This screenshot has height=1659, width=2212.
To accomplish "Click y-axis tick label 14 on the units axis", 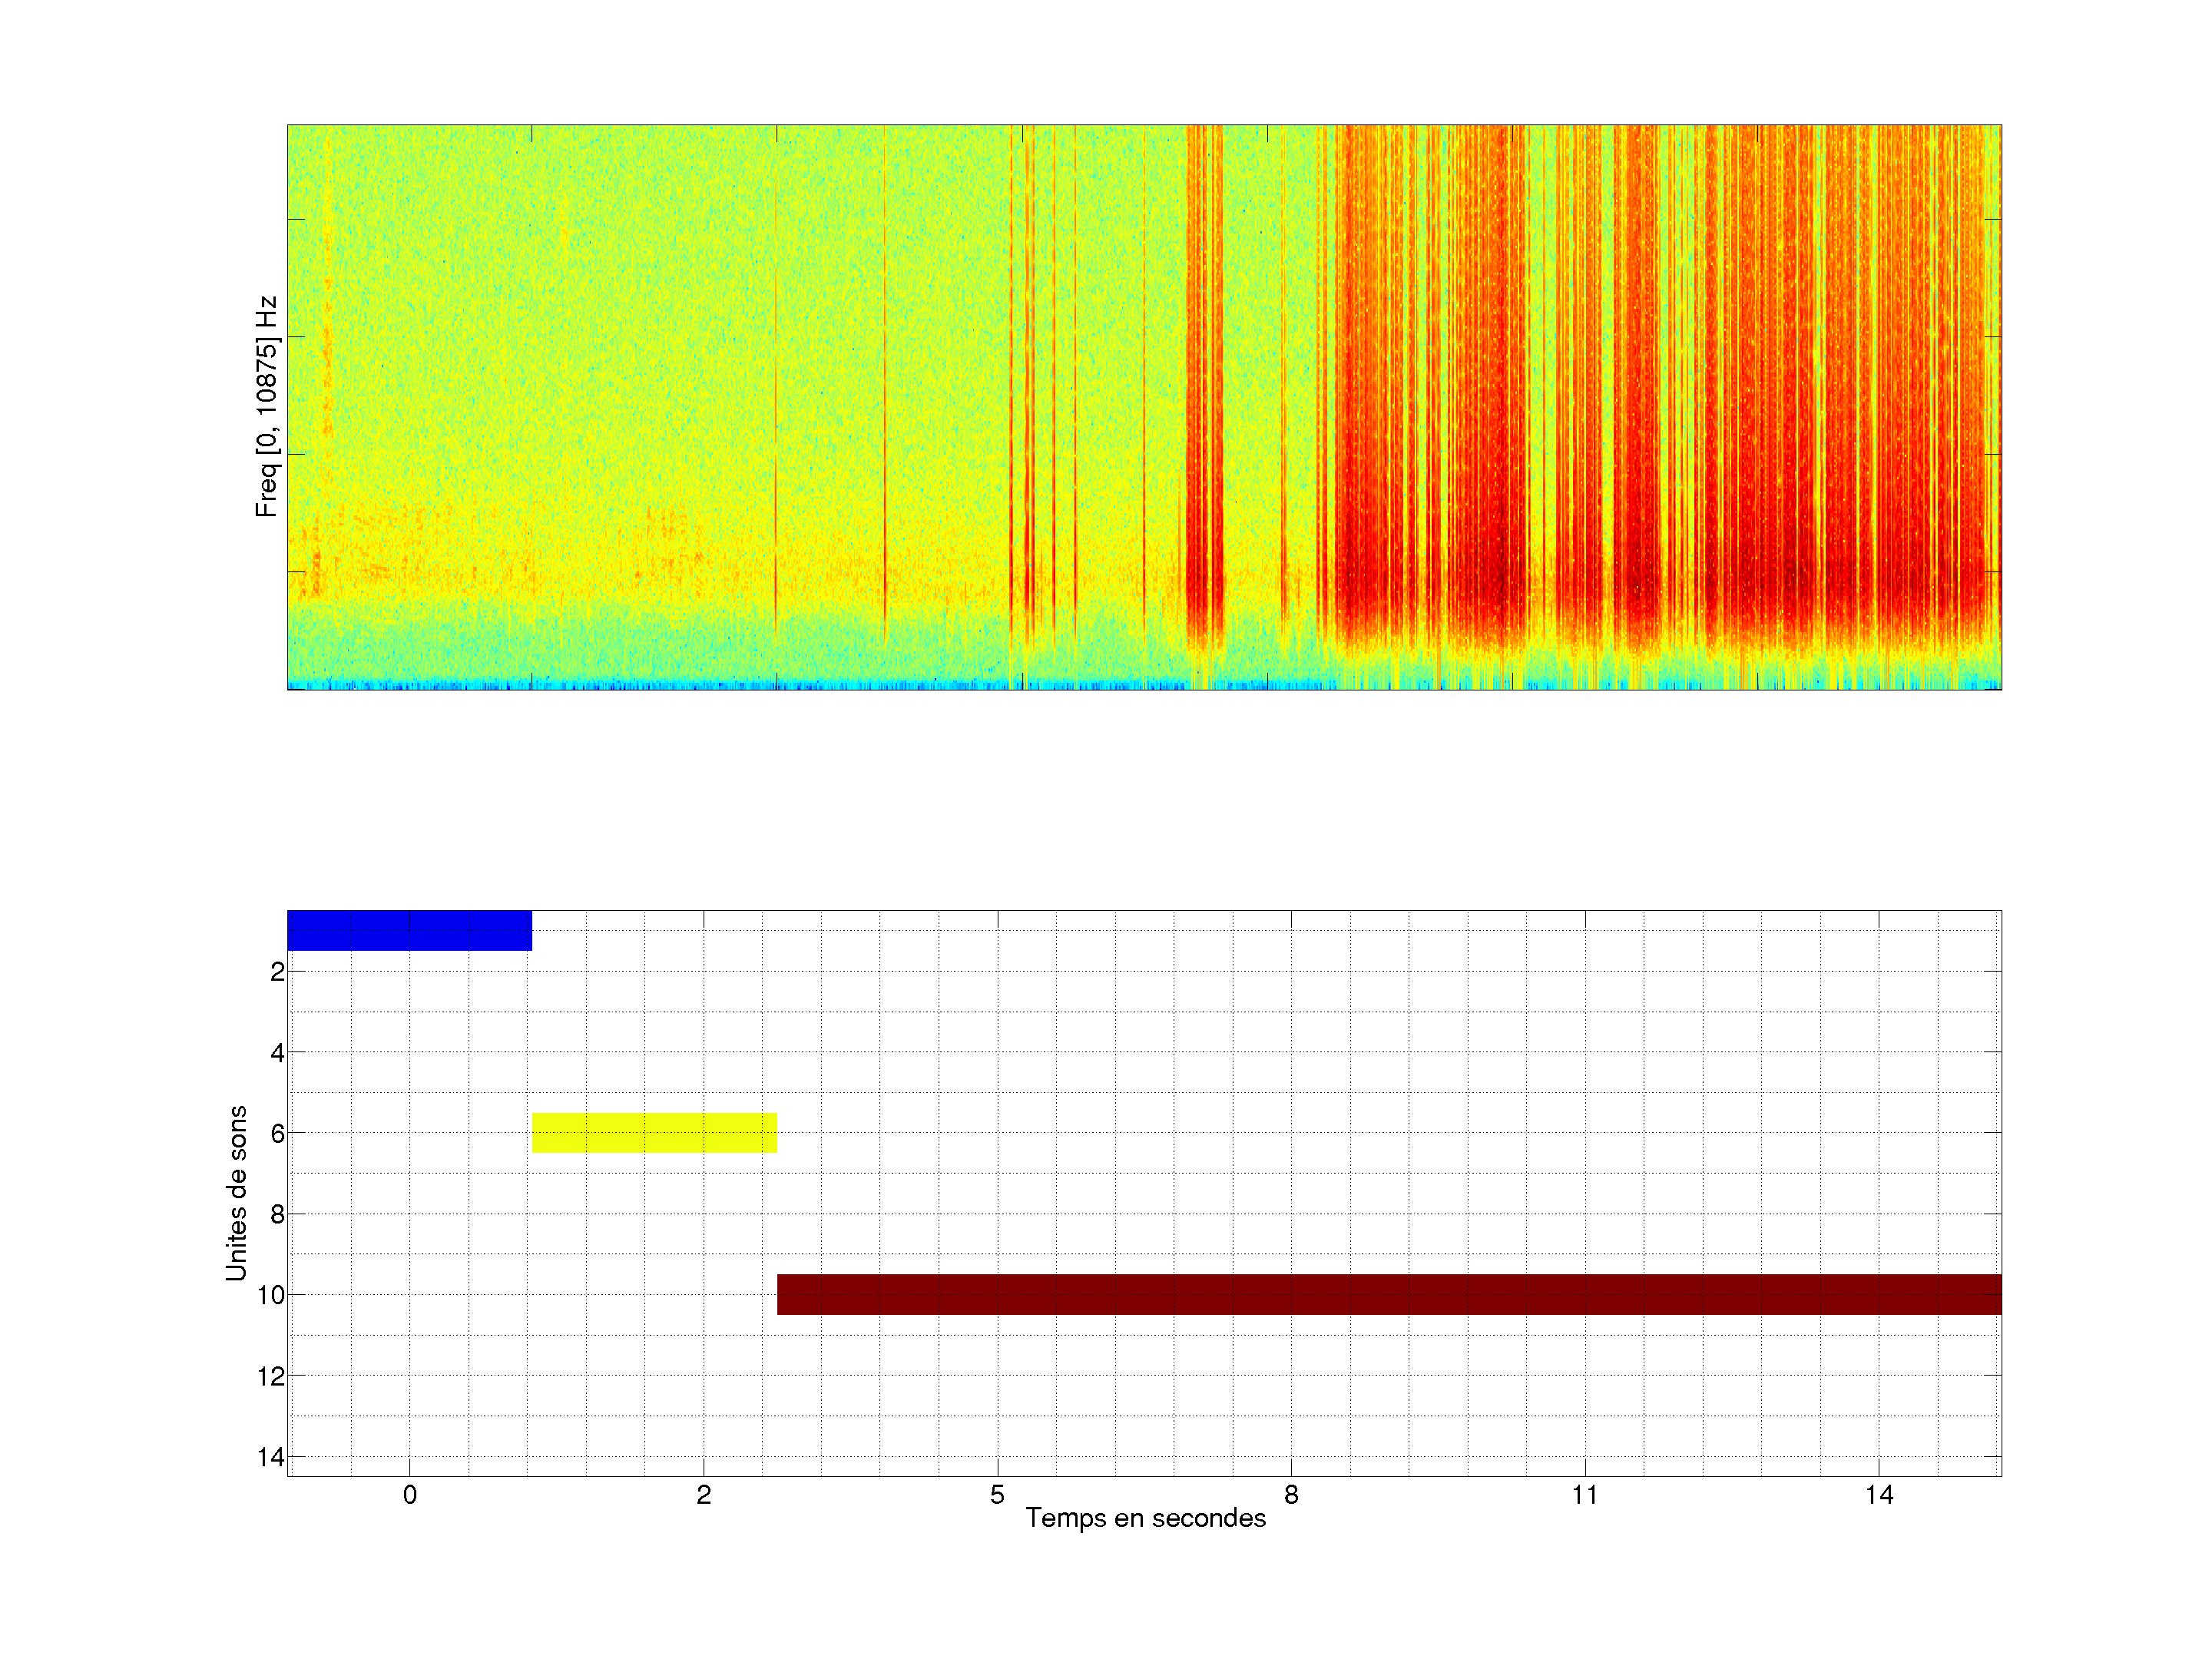I will [271, 1457].
